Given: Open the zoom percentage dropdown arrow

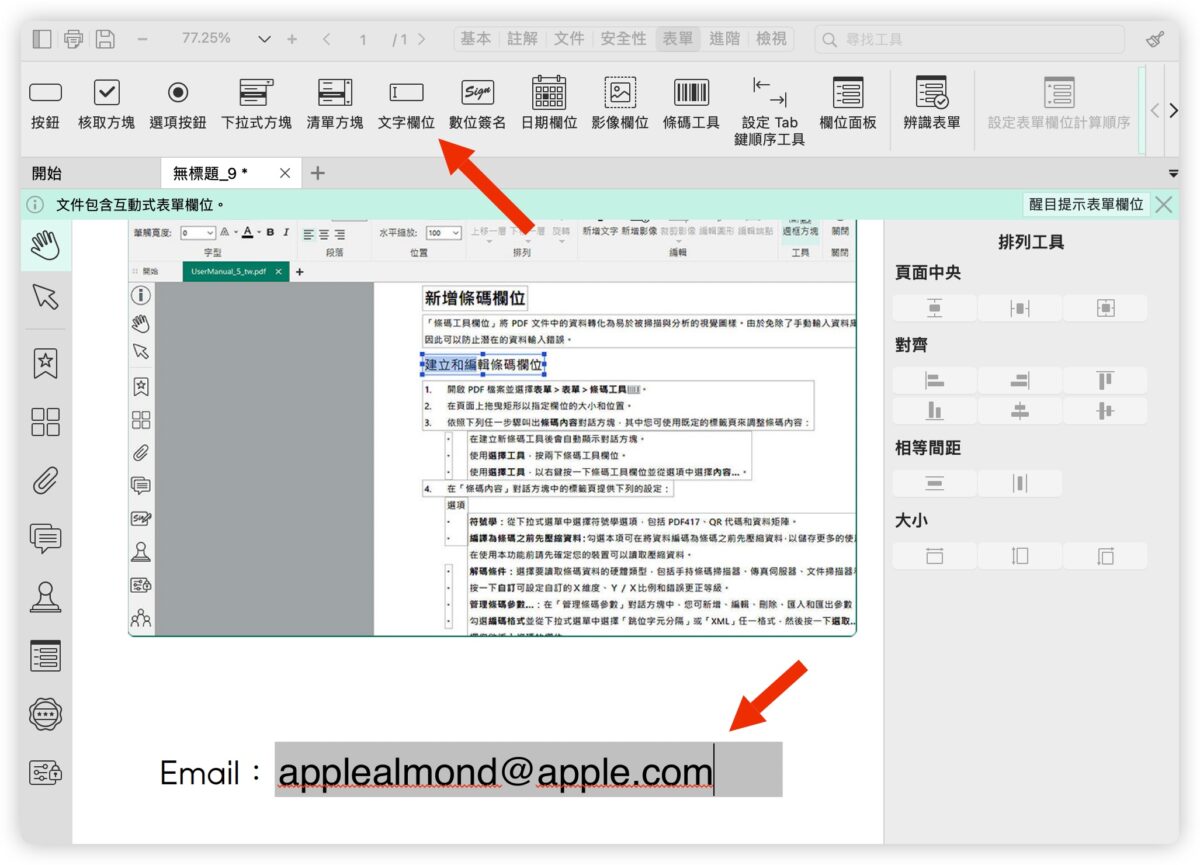Looking at the screenshot, I should [264, 39].
